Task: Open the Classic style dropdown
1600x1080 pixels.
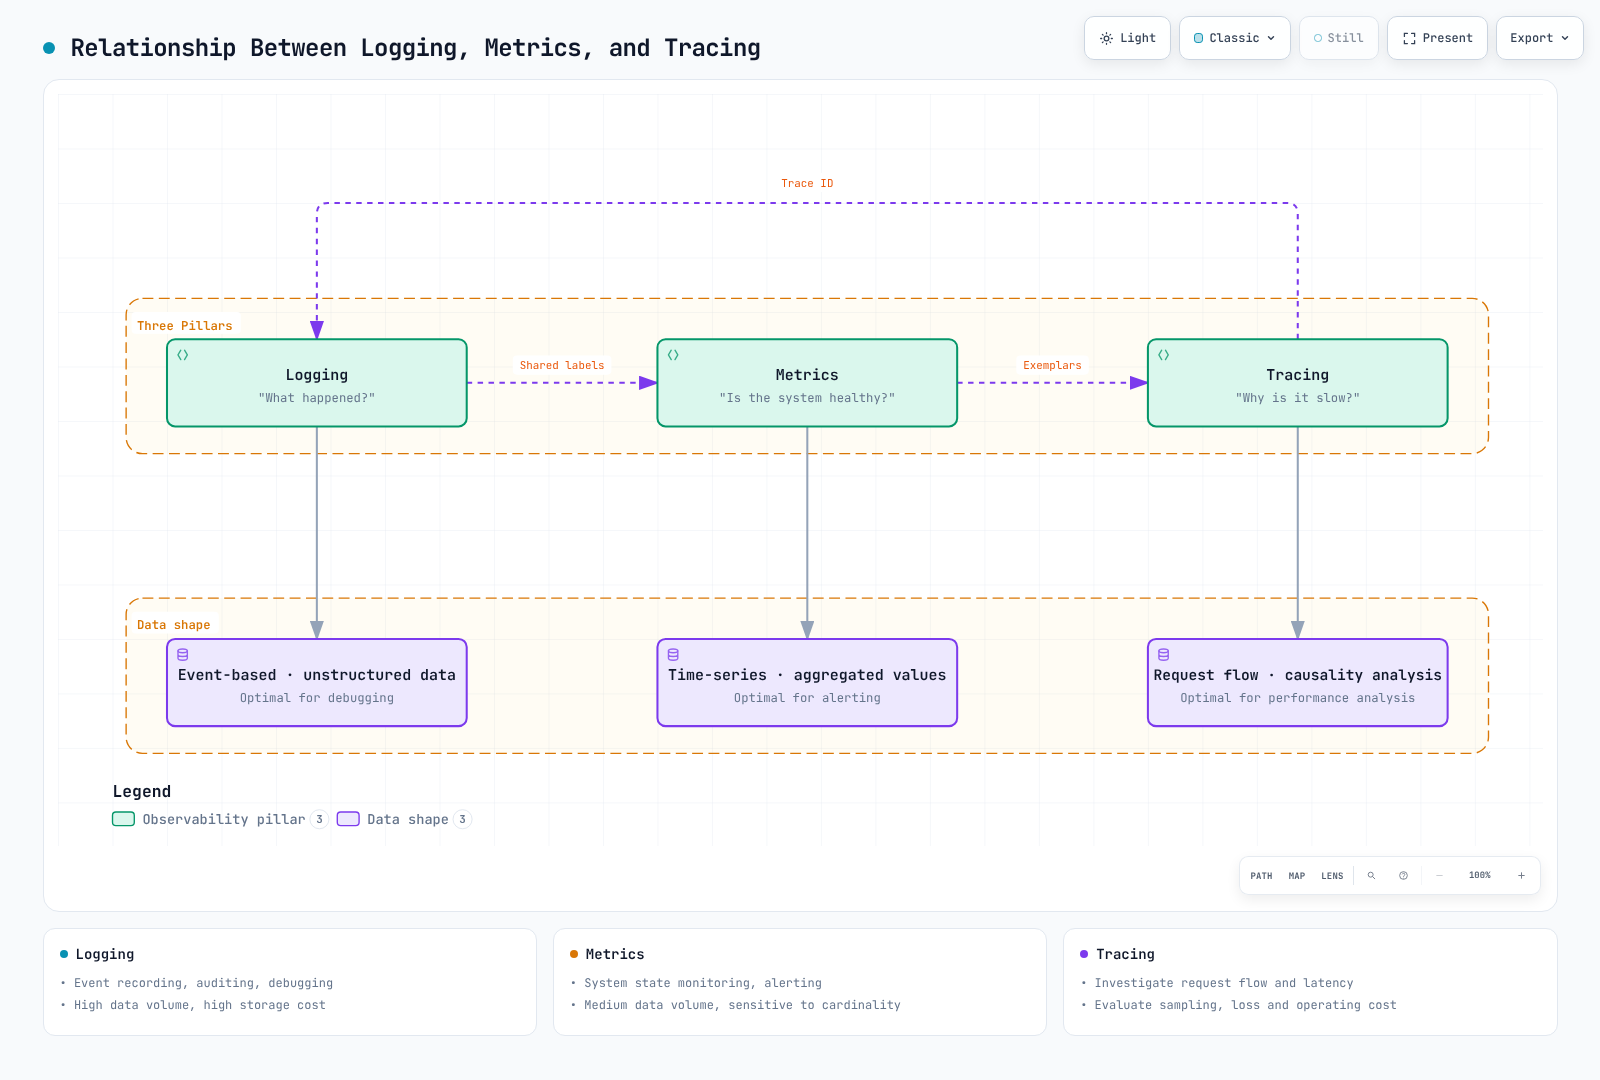Action: click(x=1234, y=38)
